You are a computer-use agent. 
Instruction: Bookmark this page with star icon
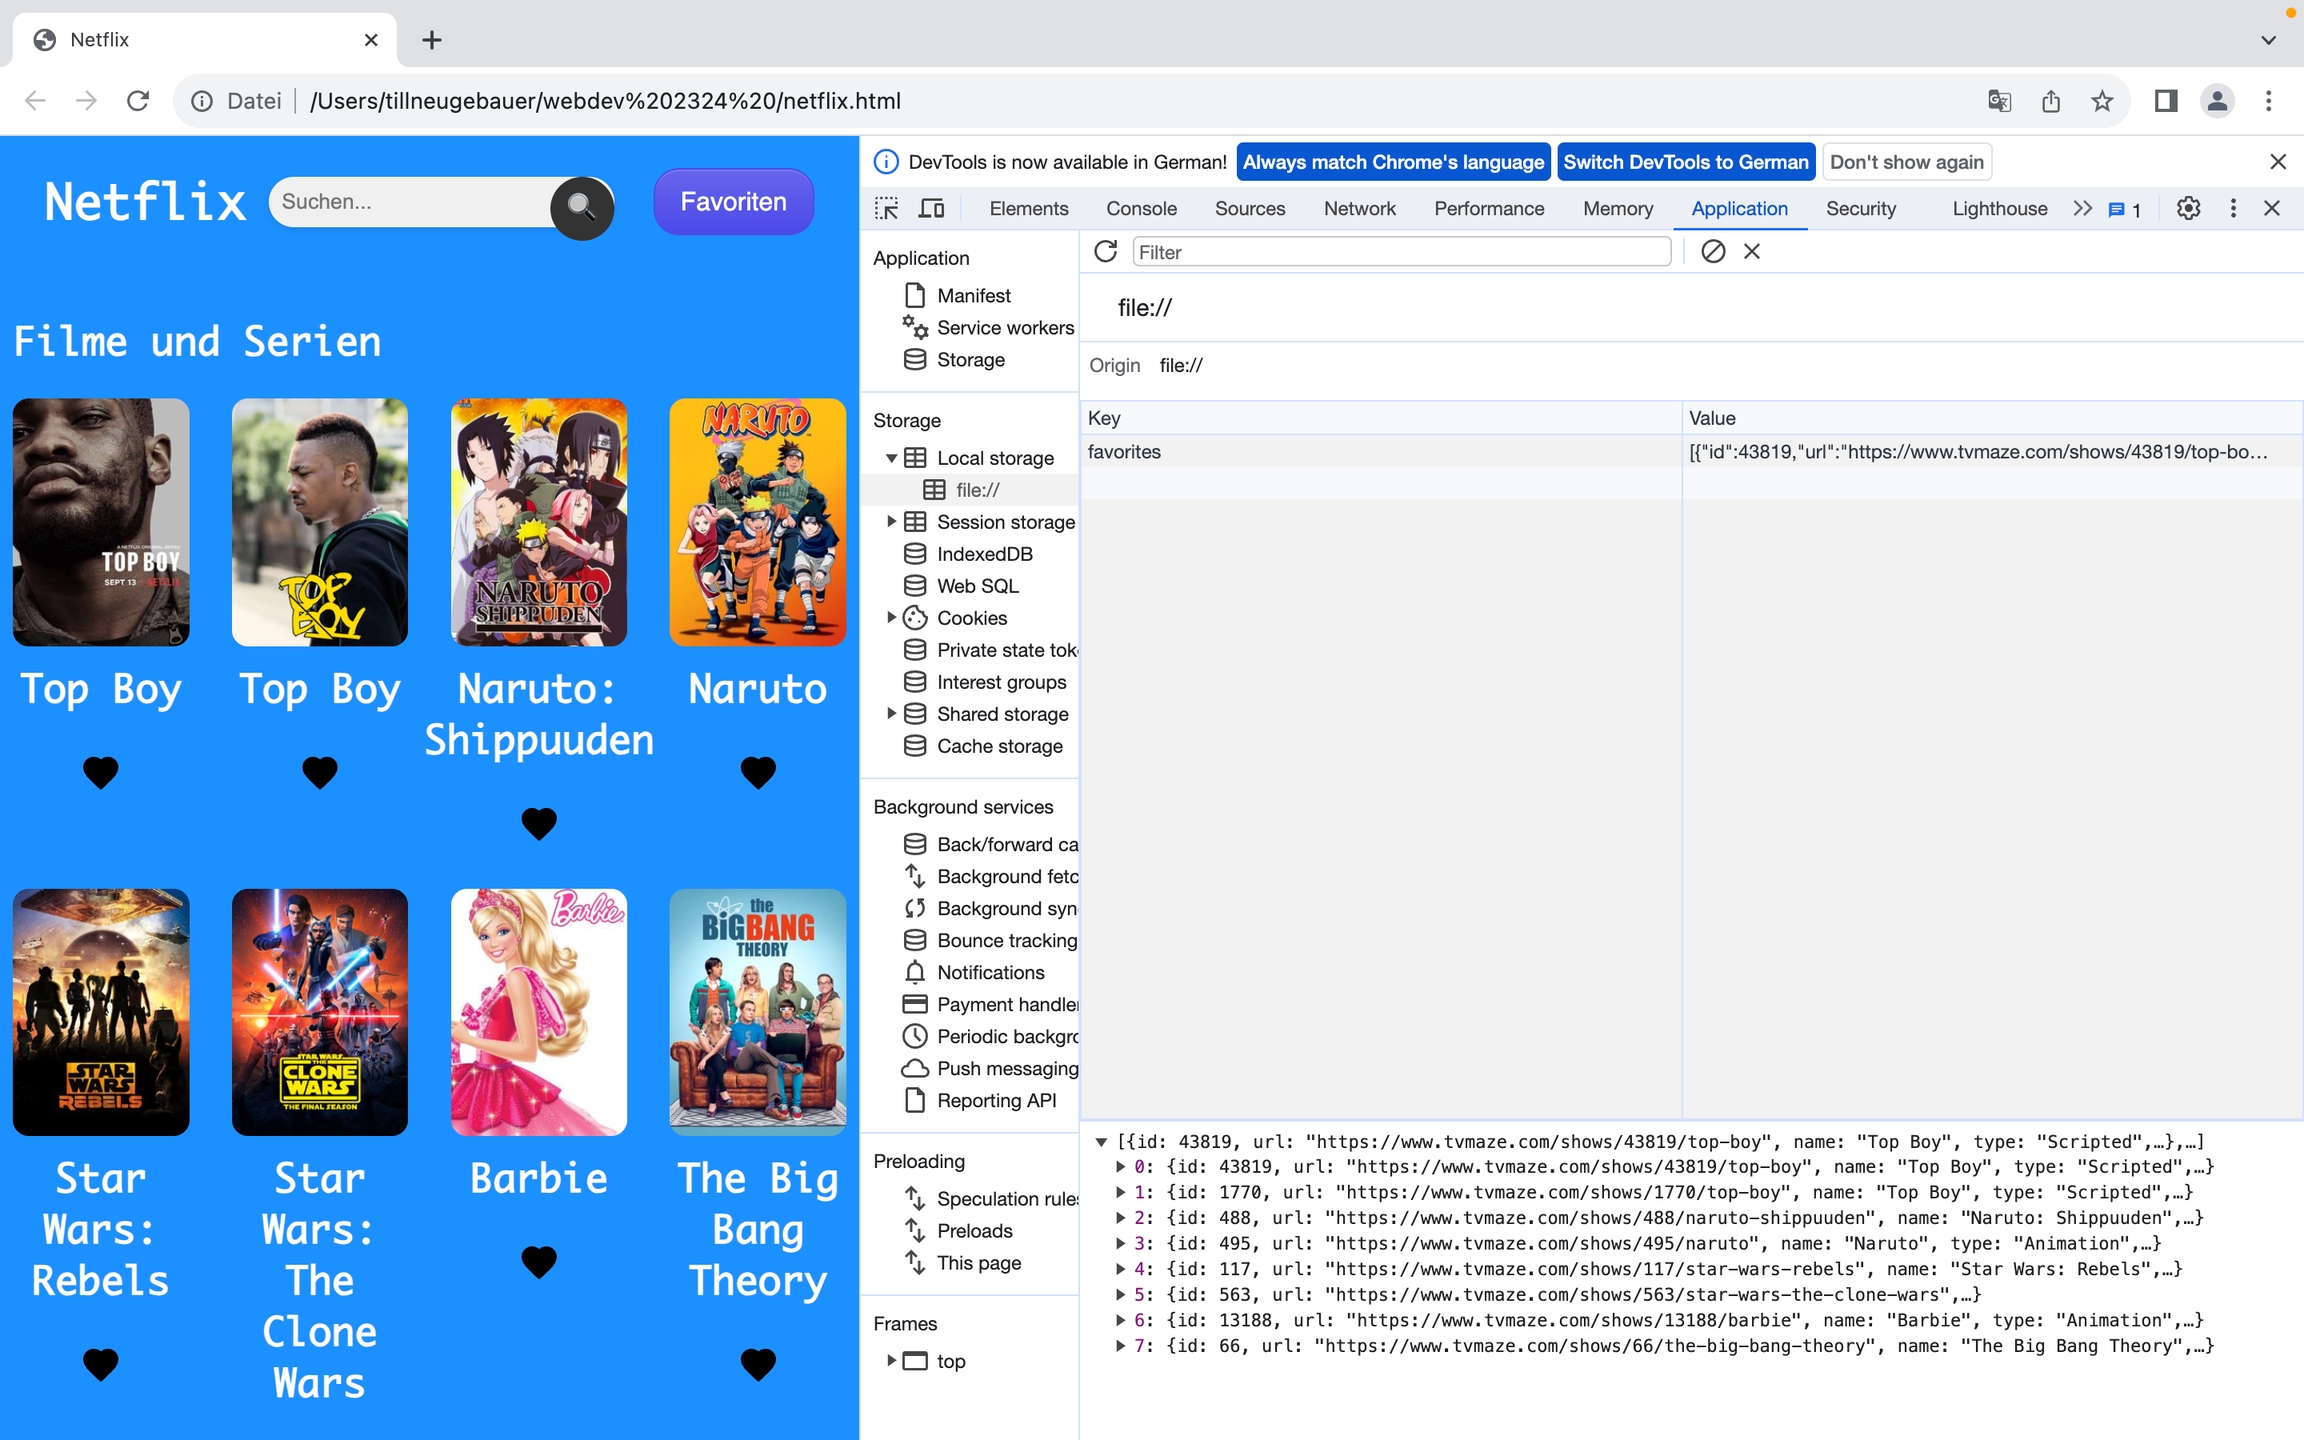2102,101
